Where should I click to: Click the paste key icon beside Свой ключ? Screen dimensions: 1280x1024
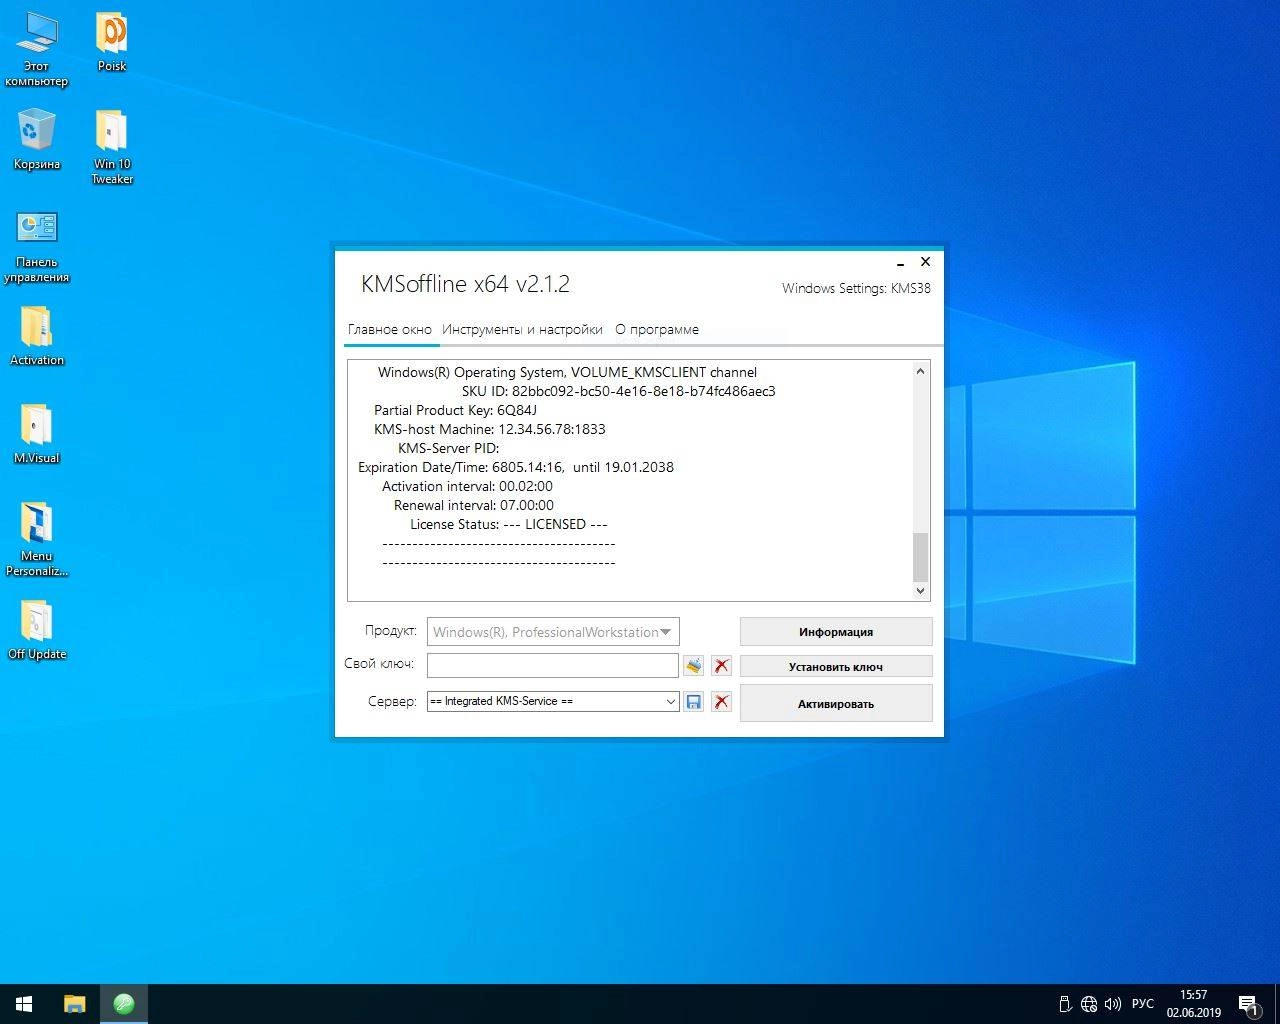[693, 665]
